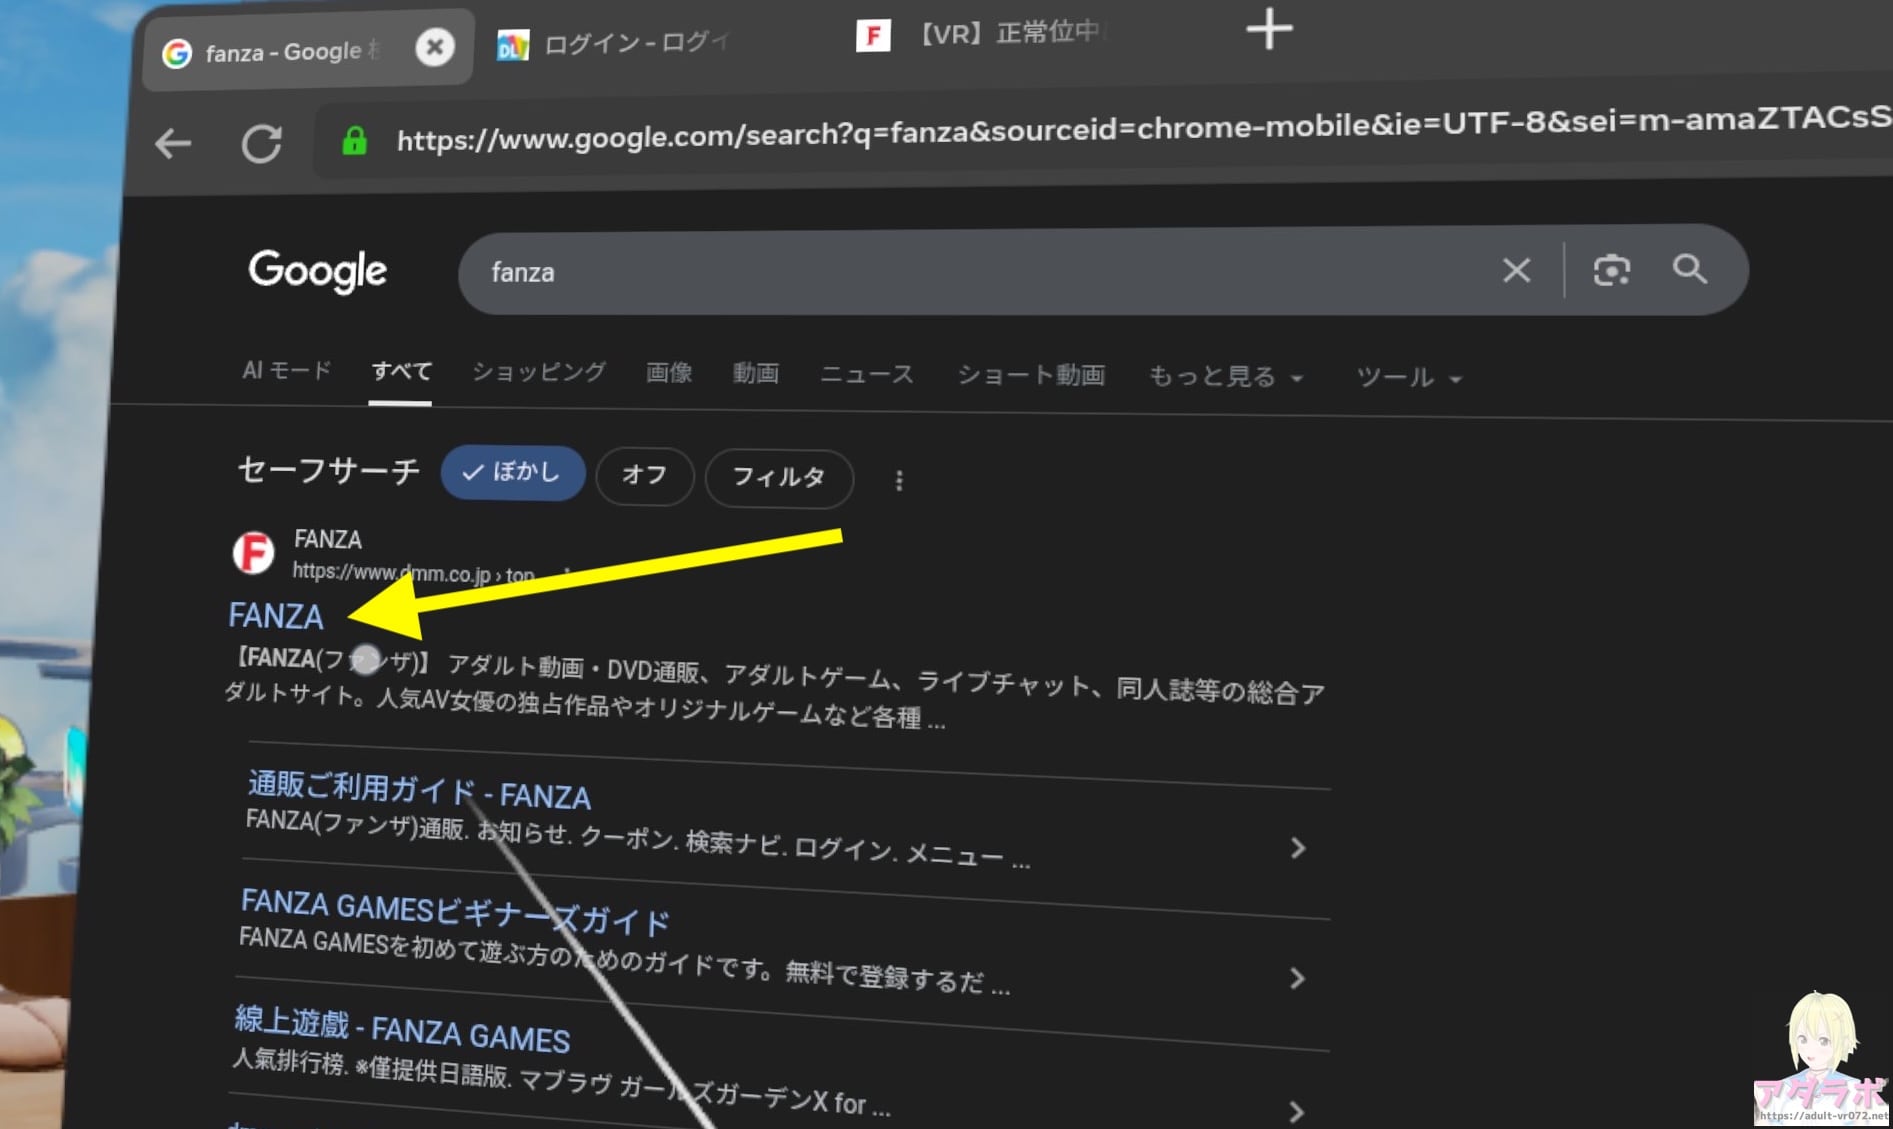Open the 動画 tab
Screen dimensions: 1893x1129
[x=755, y=373]
